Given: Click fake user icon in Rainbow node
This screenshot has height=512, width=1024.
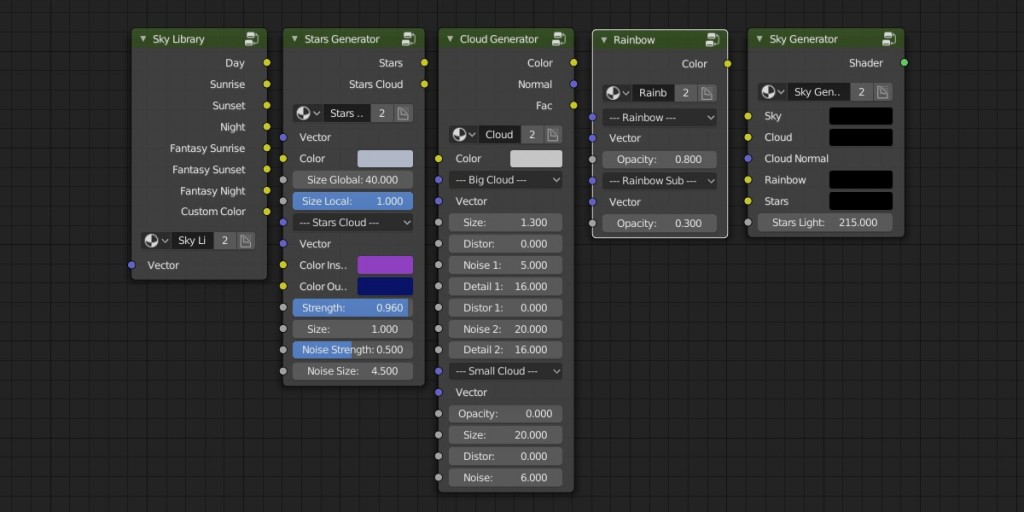Looking at the screenshot, I should click(707, 93).
